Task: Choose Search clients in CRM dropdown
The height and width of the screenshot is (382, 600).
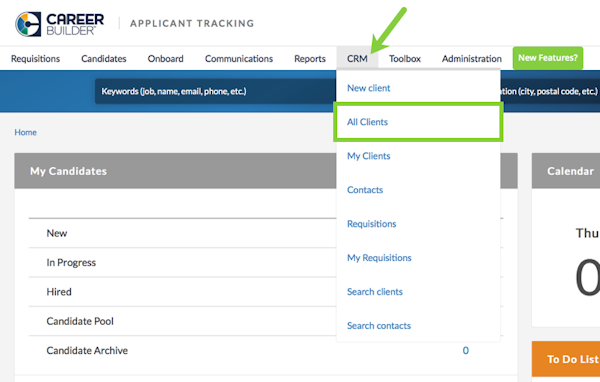Action: [375, 292]
